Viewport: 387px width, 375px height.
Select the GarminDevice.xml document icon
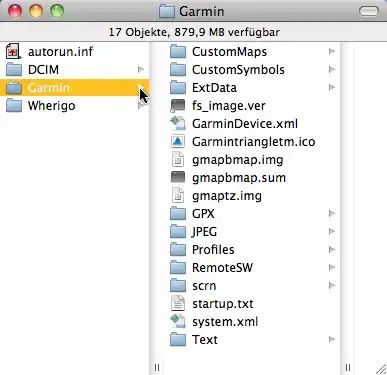click(x=178, y=124)
